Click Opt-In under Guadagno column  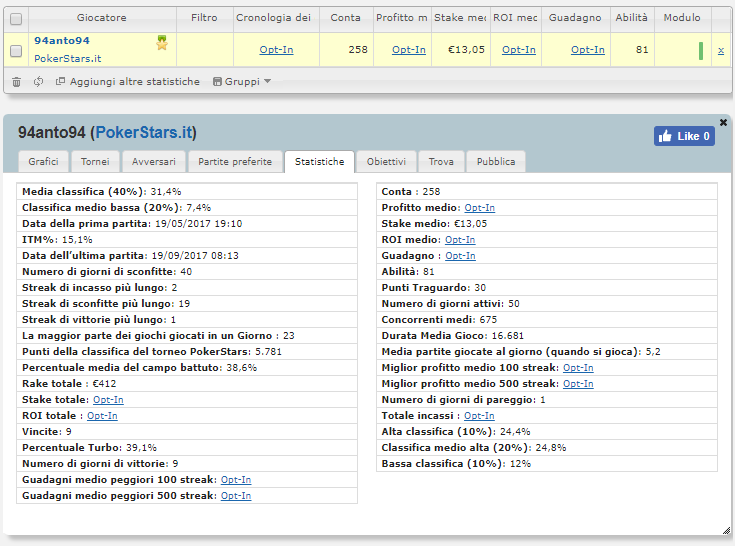click(x=587, y=50)
